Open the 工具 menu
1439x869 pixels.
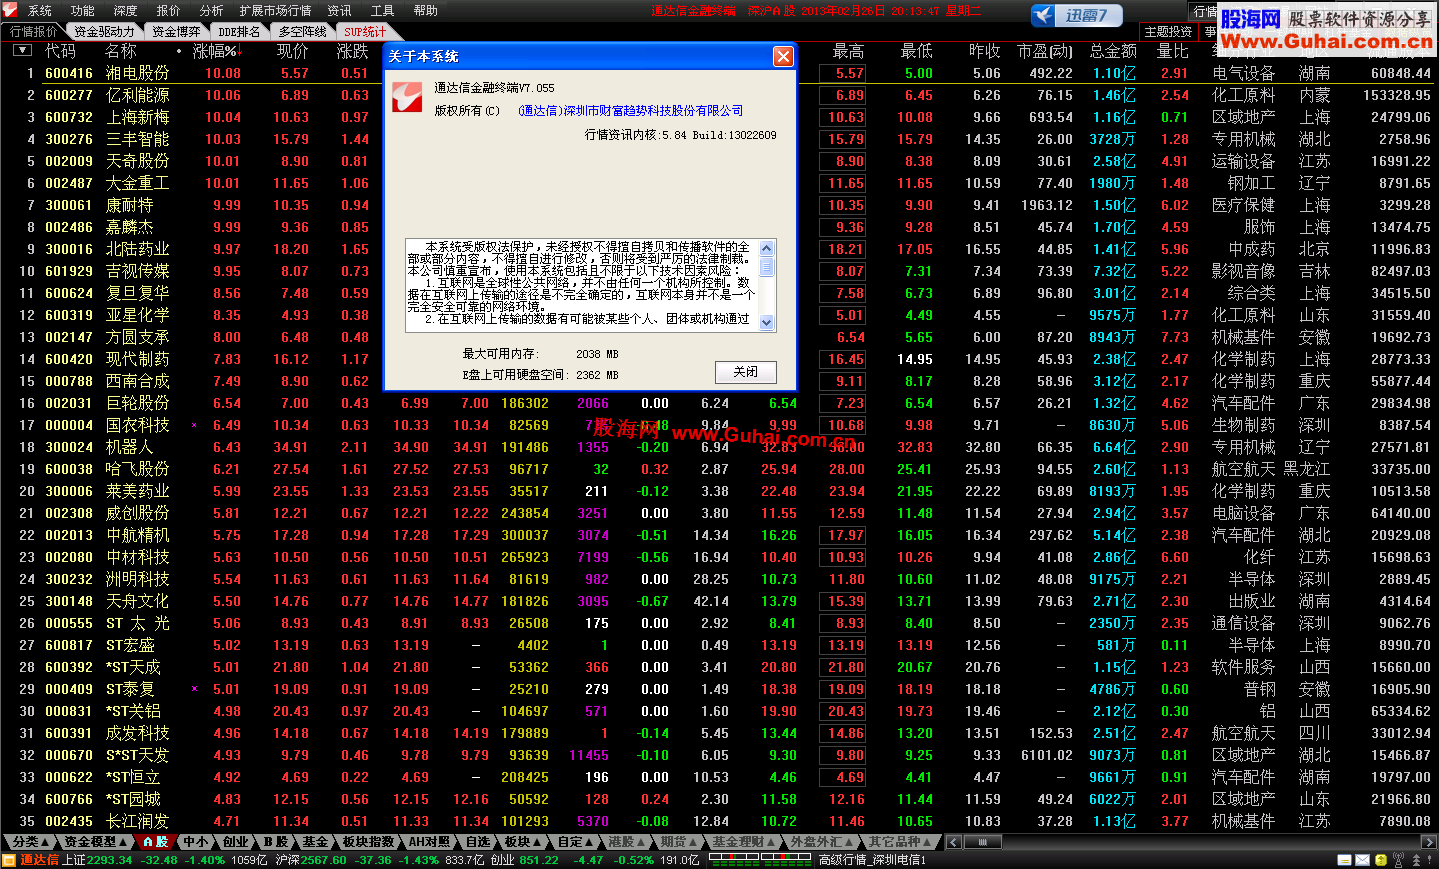[383, 11]
